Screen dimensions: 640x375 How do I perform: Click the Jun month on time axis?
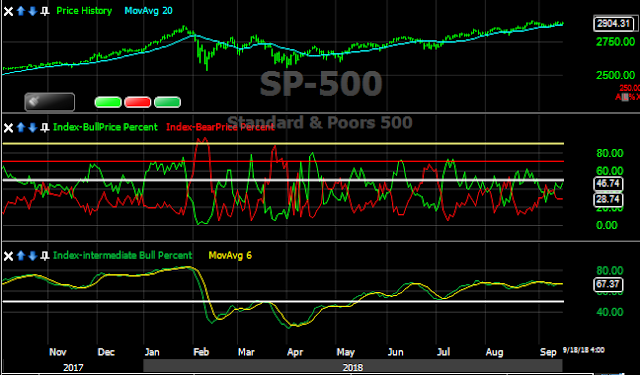tap(395, 352)
